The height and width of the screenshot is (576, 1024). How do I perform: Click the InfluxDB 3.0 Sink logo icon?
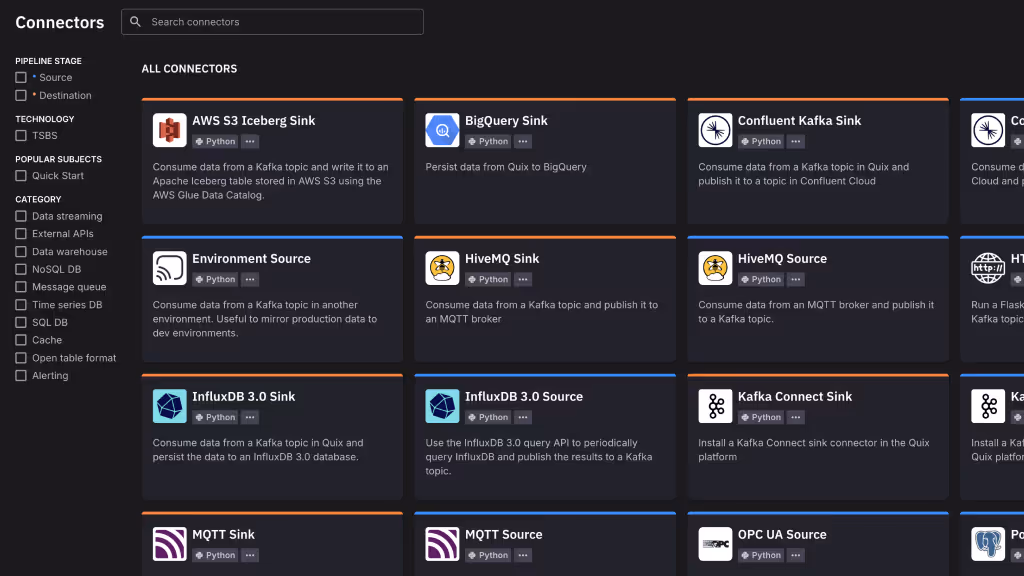pyautogui.click(x=170, y=406)
